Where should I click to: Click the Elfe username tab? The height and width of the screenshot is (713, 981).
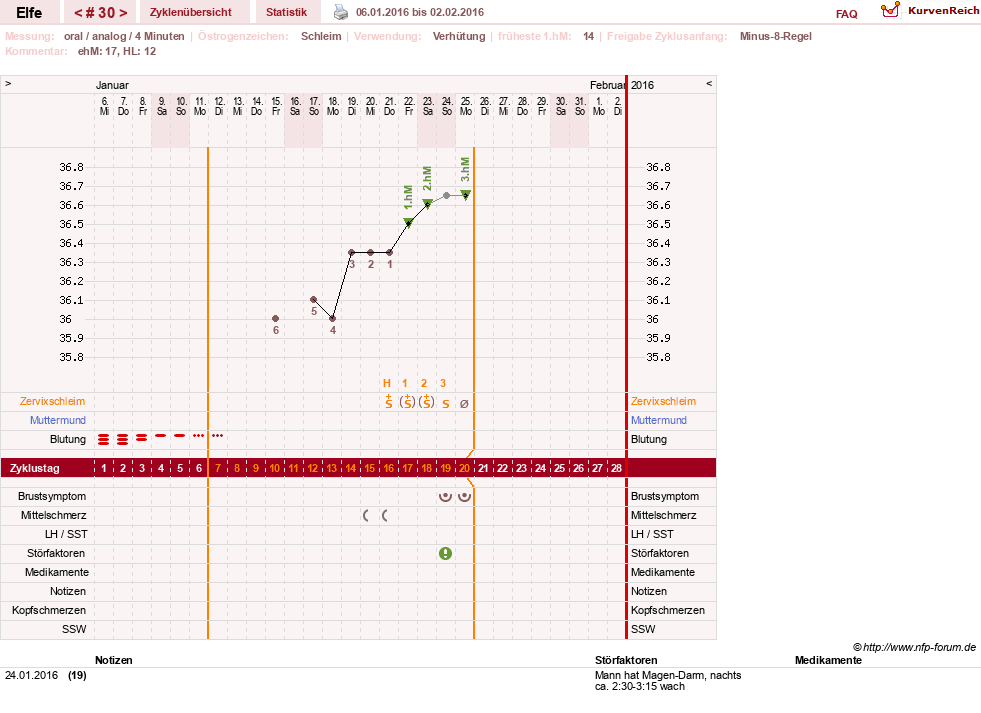click(29, 13)
